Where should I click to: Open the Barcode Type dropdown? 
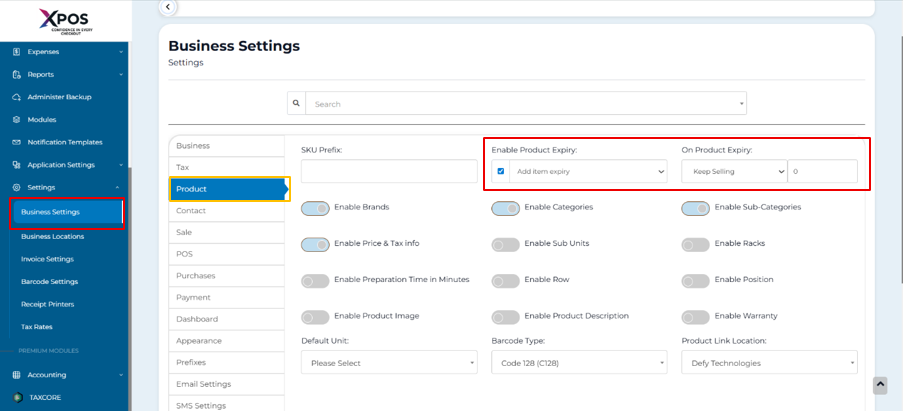pos(578,363)
